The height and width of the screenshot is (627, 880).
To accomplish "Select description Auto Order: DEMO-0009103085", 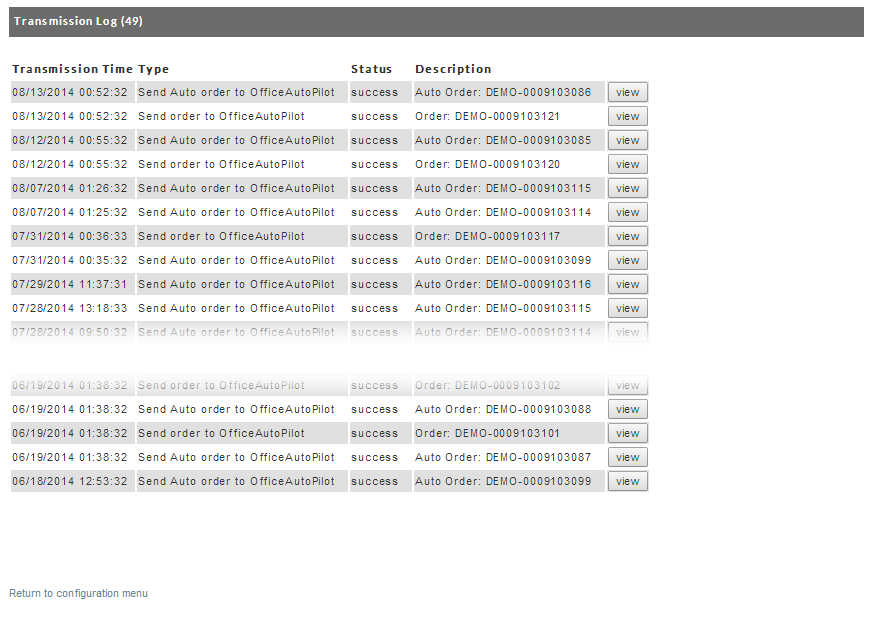I will (503, 140).
